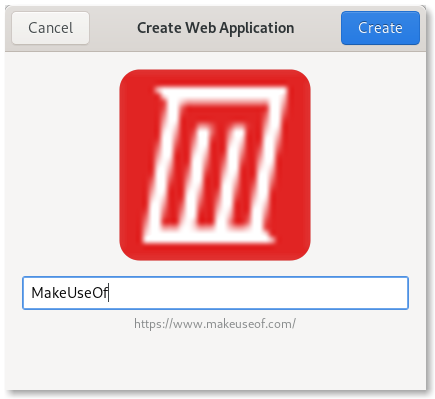Click the MakeUseOf red logo icon

click(x=215, y=165)
